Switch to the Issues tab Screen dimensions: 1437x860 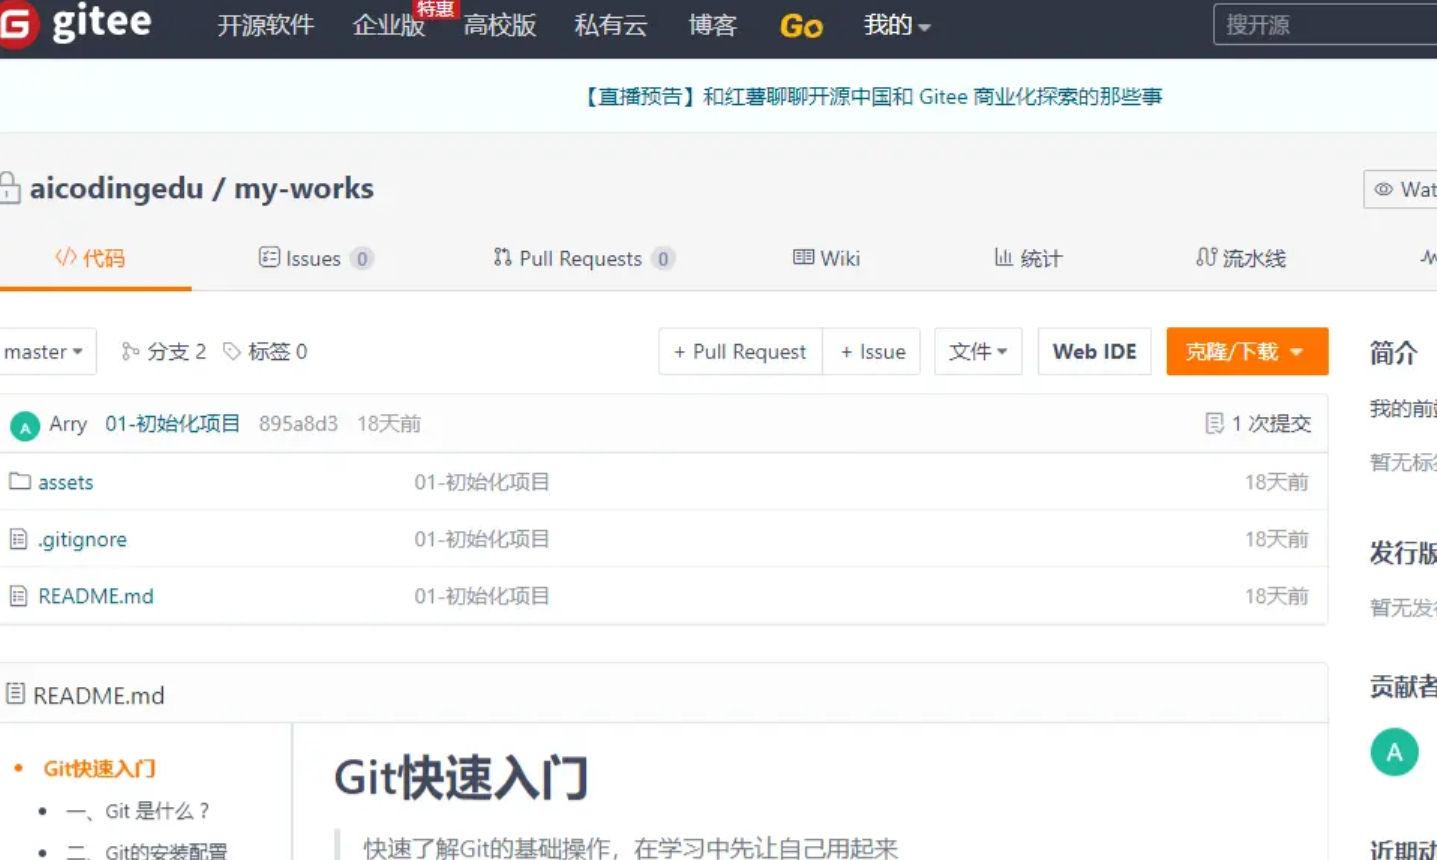[315, 258]
